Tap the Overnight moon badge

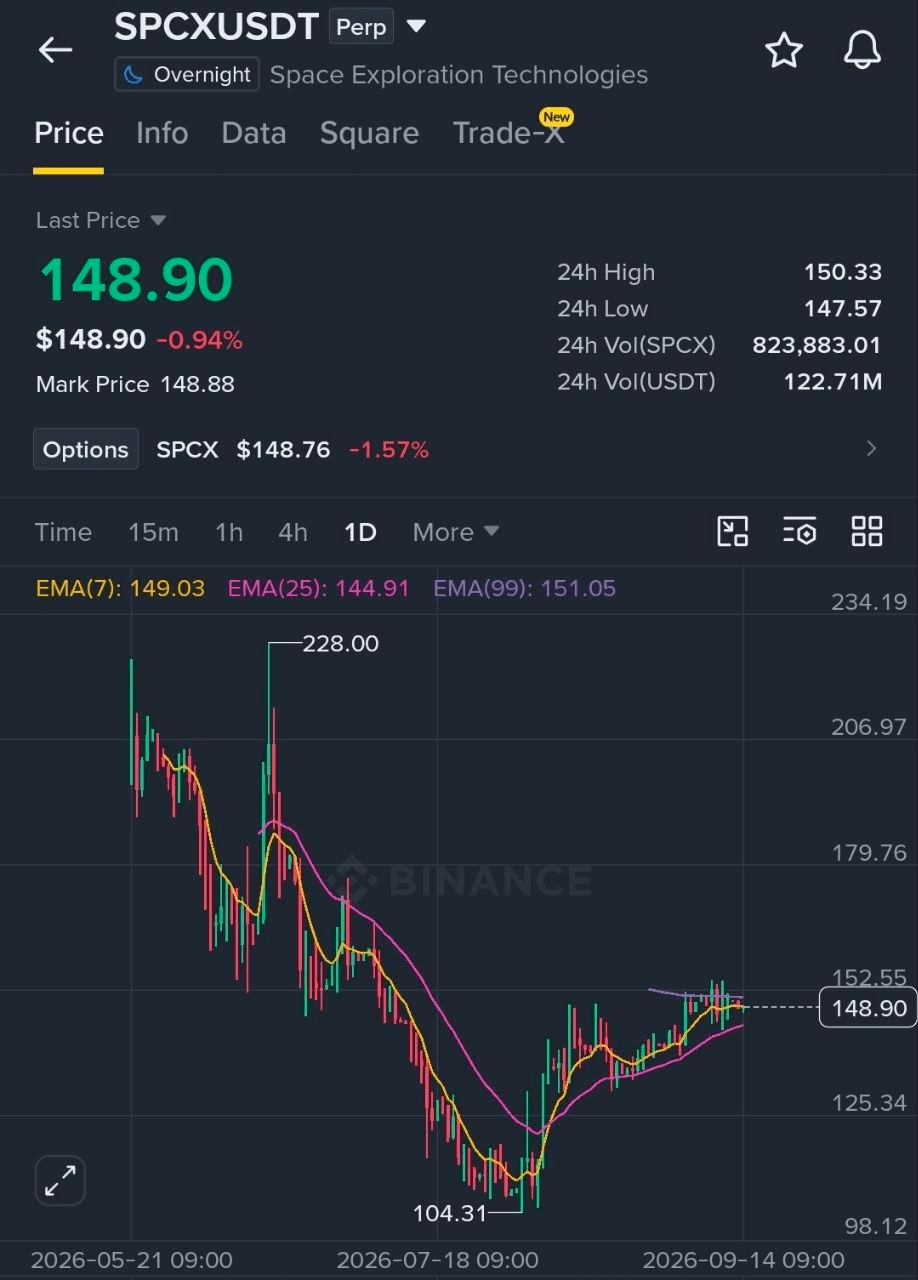[187, 75]
